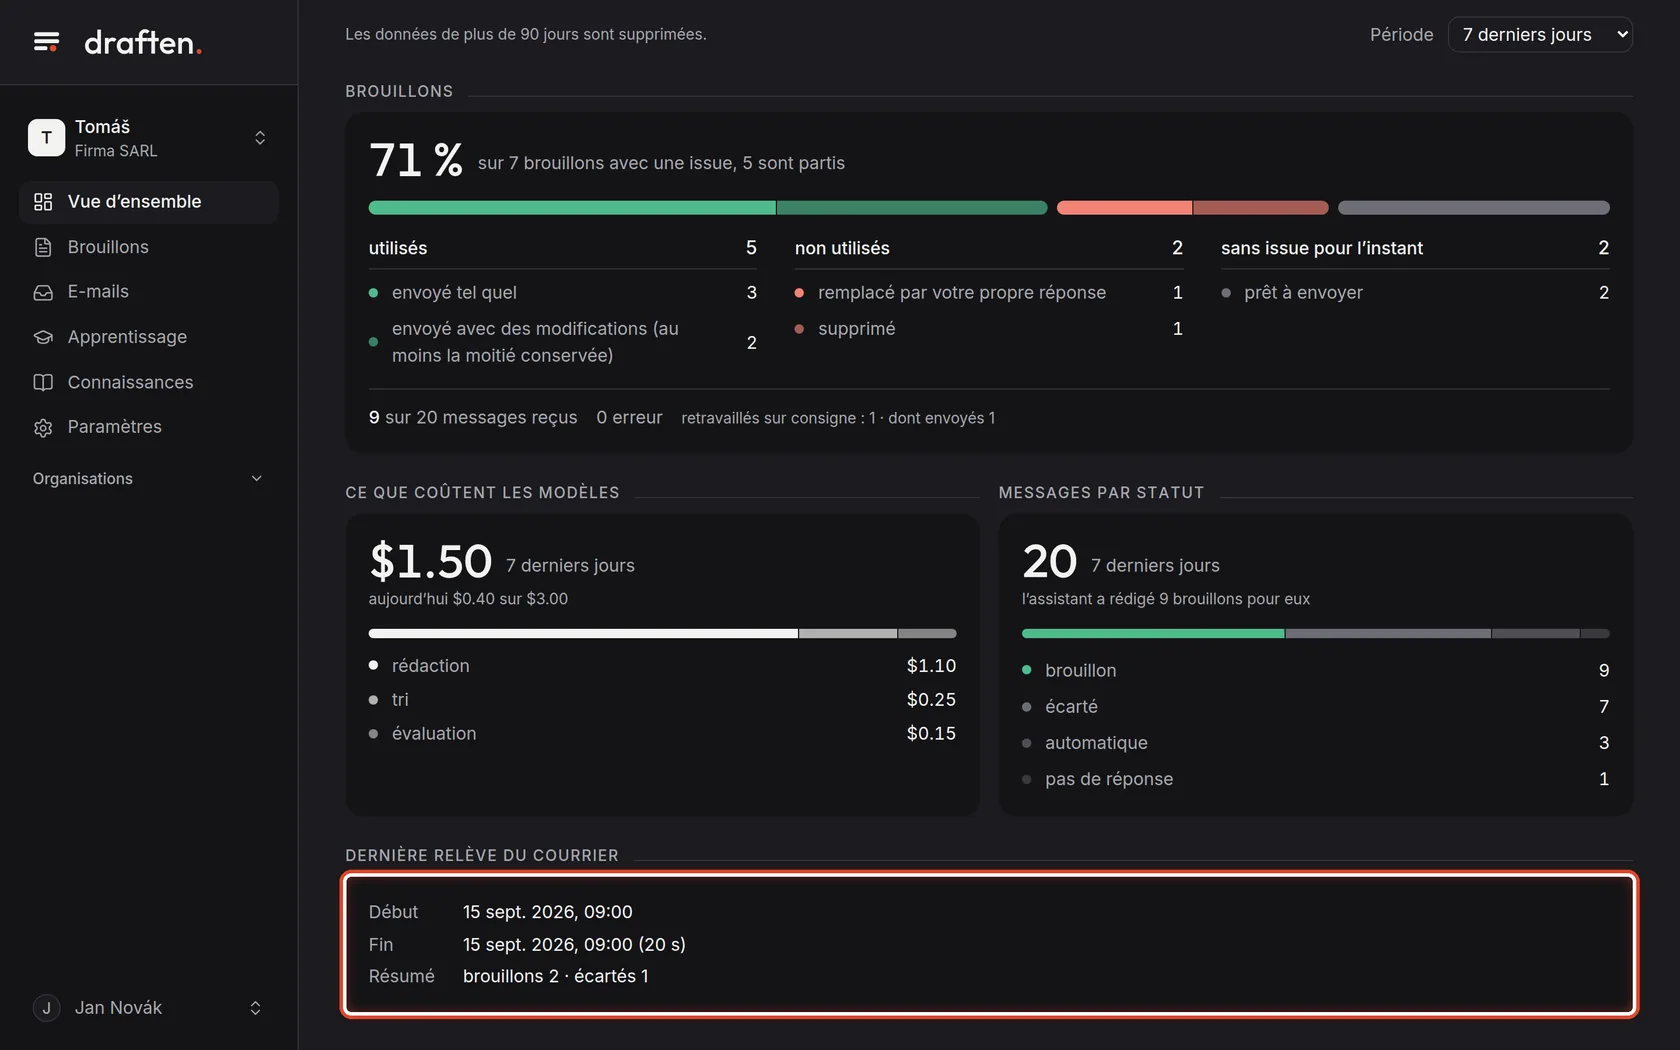Click the brouillon status row
The width and height of the screenshot is (1680, 1050).
point(1316,671)
